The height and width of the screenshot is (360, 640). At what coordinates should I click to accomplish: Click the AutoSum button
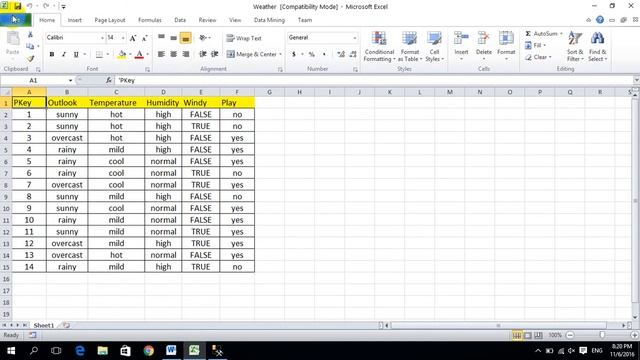tap(541, 33)
